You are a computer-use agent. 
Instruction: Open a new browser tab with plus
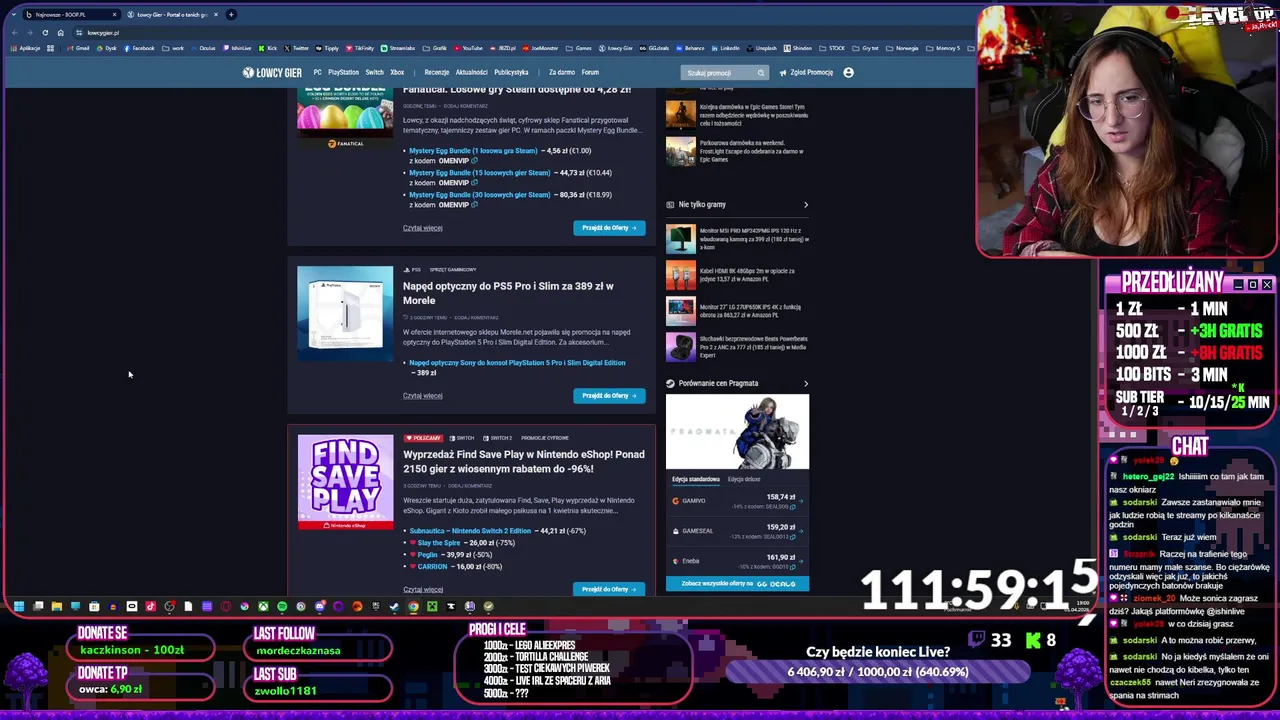tap(231, 14)
